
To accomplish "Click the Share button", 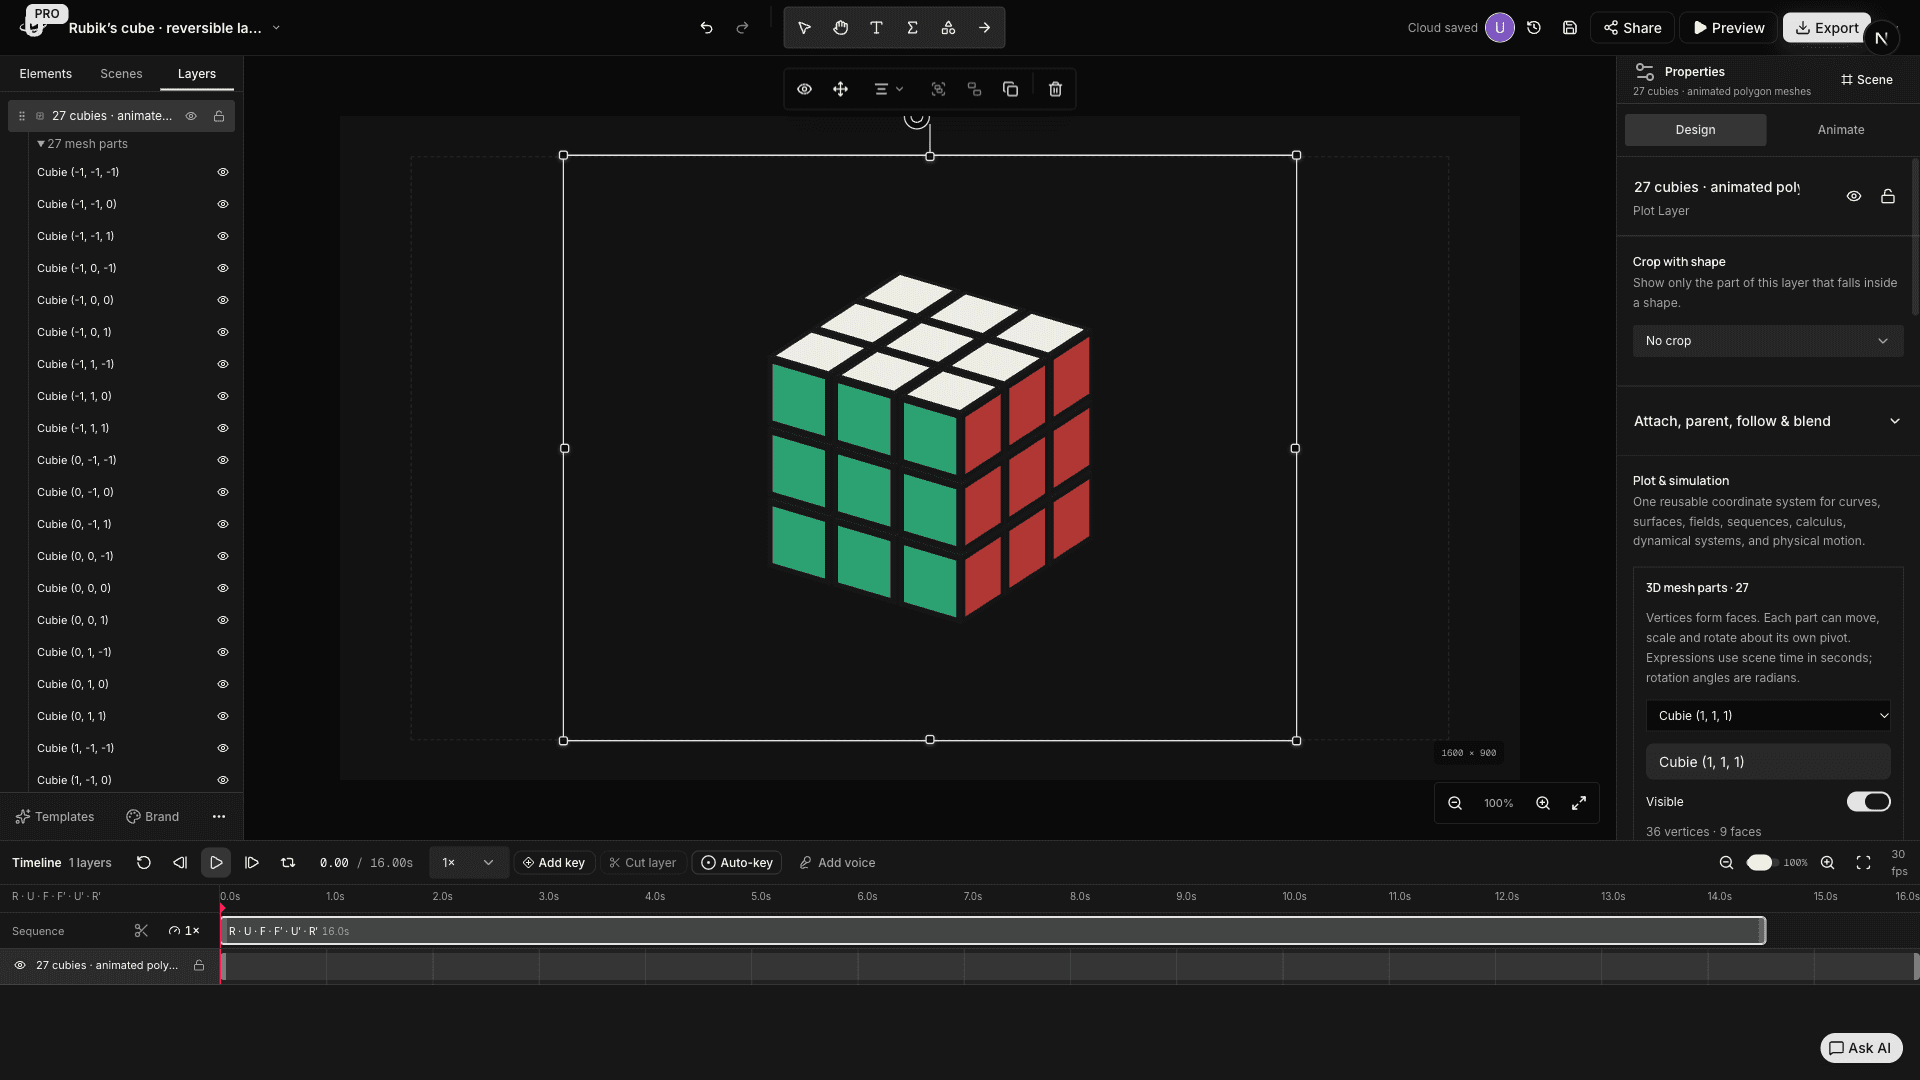I will pyautogui.click(x=1632, y=28).
